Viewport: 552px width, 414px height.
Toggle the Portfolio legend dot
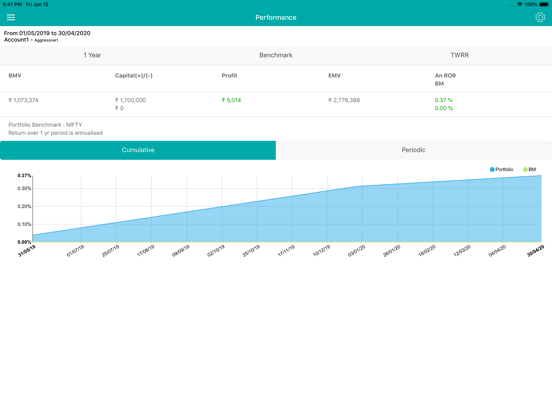coord(492,169)
